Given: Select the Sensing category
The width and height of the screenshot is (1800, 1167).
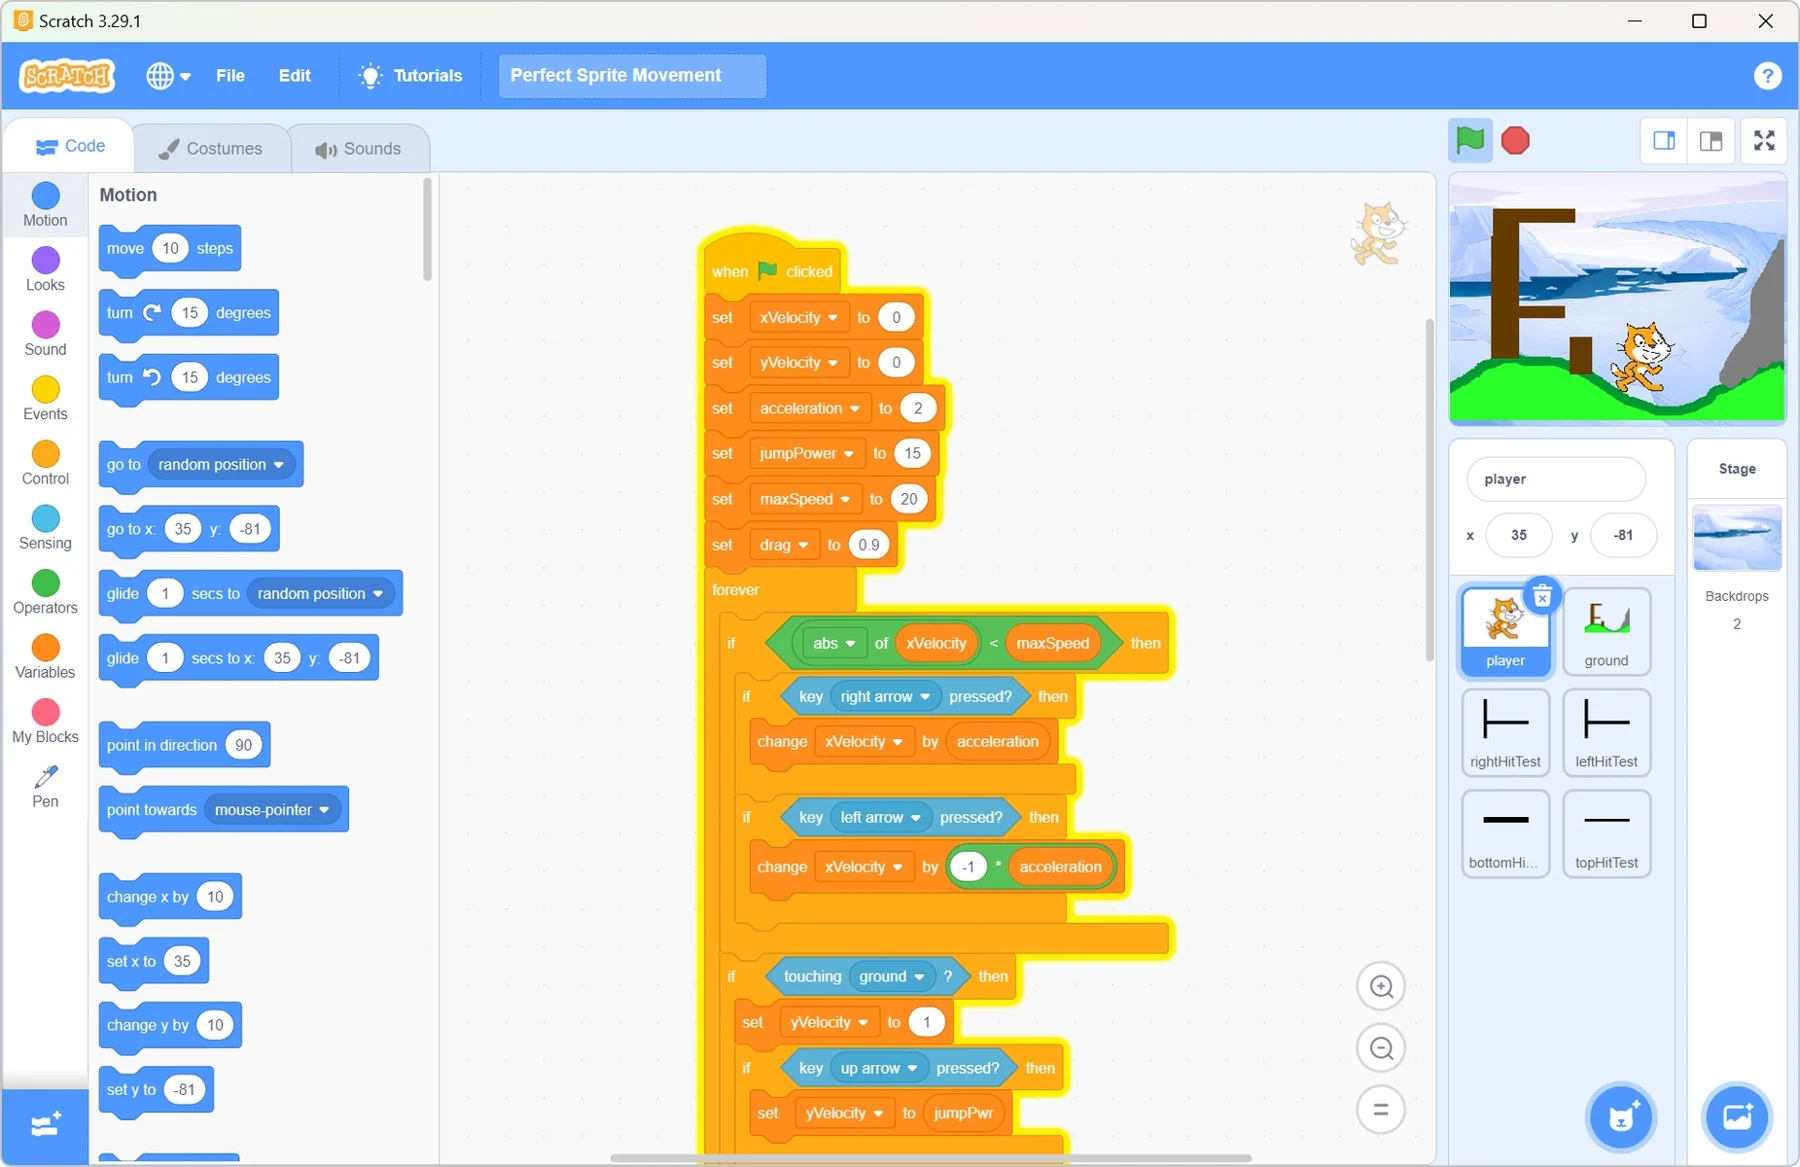Looking at the screenshot, I should coord(45,528).
